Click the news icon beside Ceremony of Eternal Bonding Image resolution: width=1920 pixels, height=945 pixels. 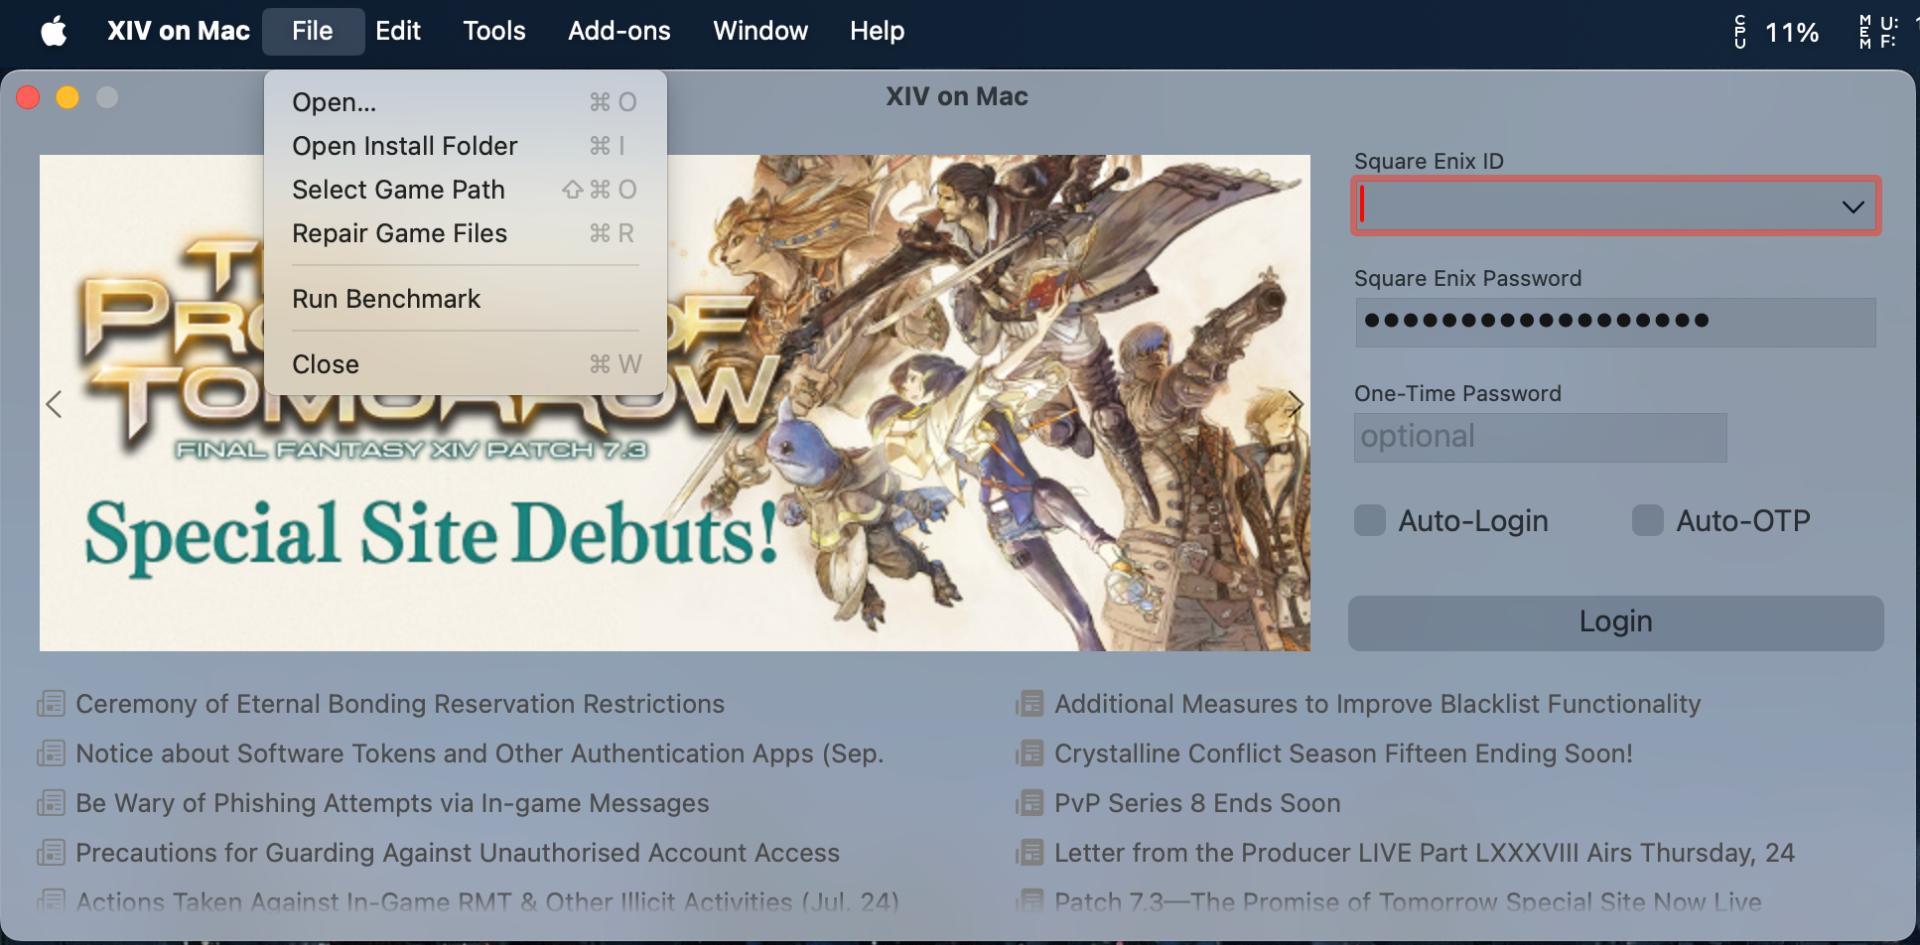point(51,704)
